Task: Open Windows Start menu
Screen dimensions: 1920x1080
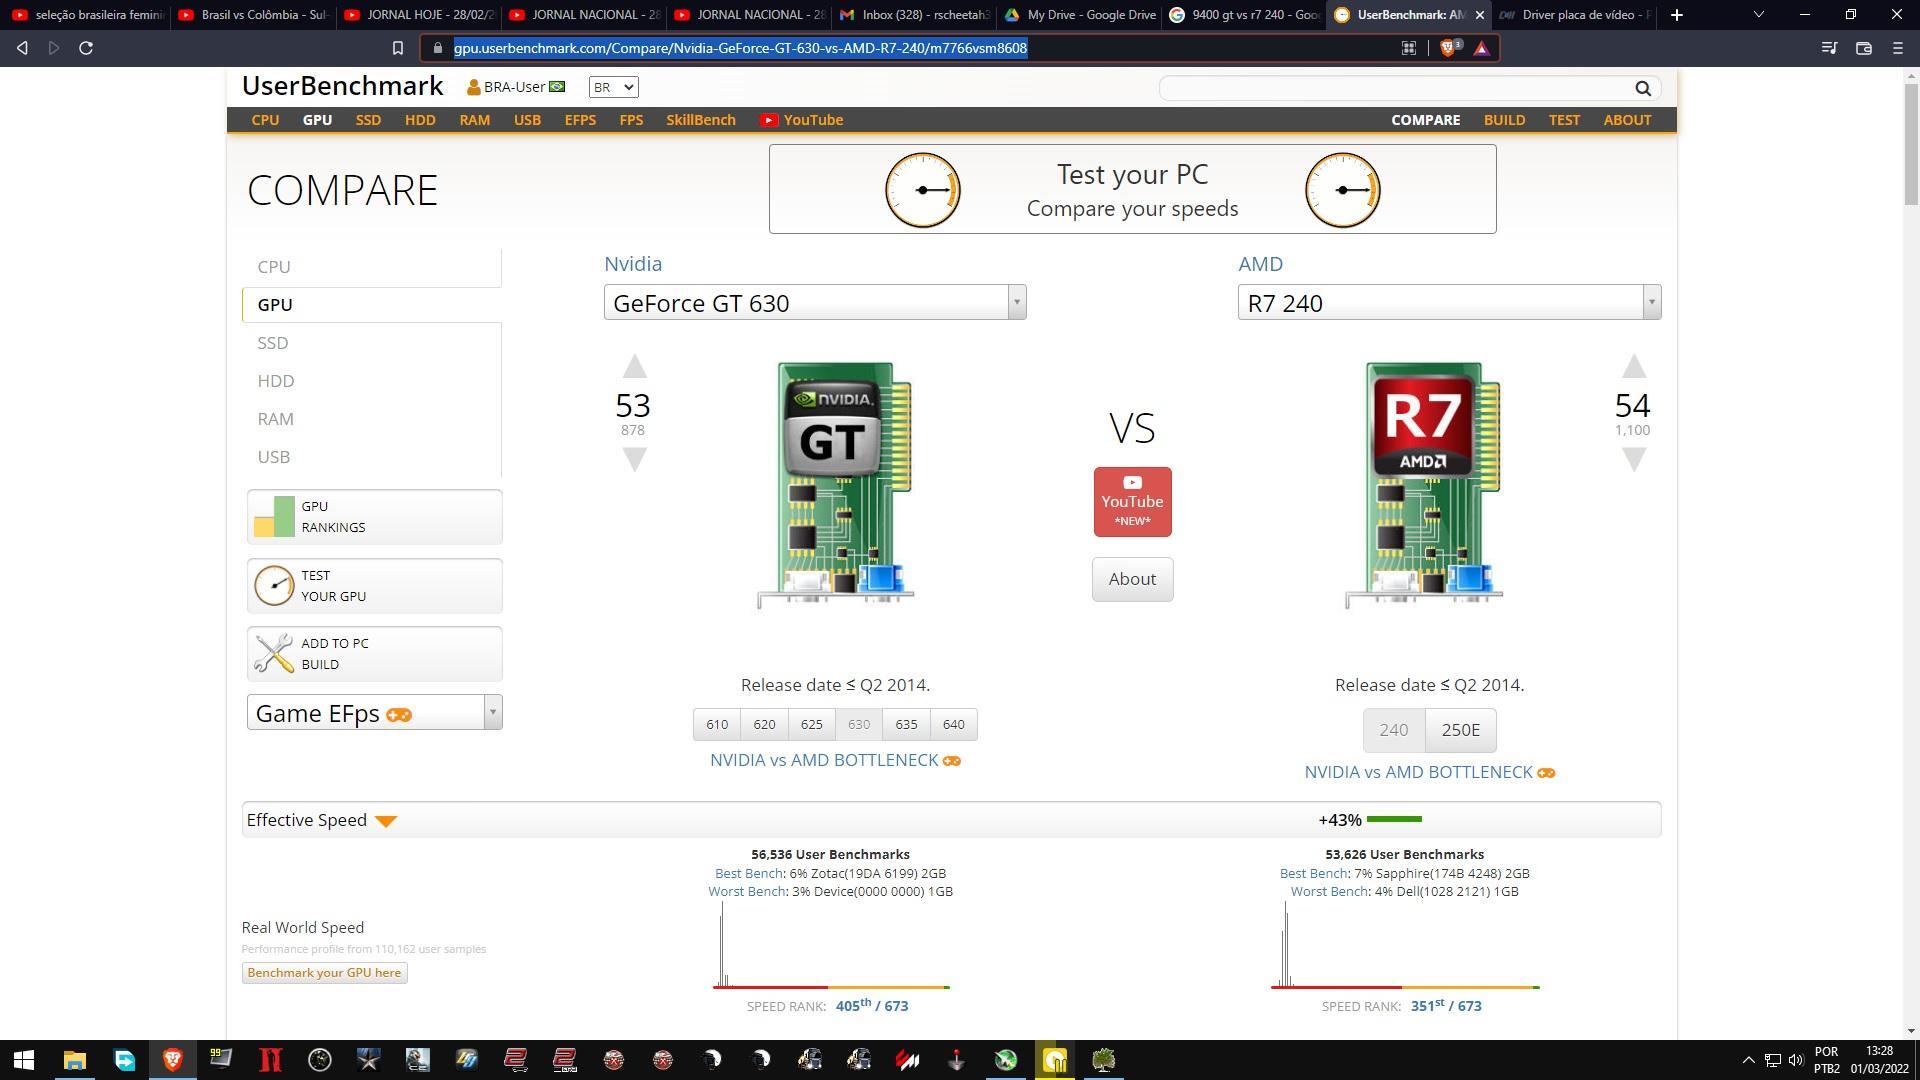Action: click(x=24, y=1060)
